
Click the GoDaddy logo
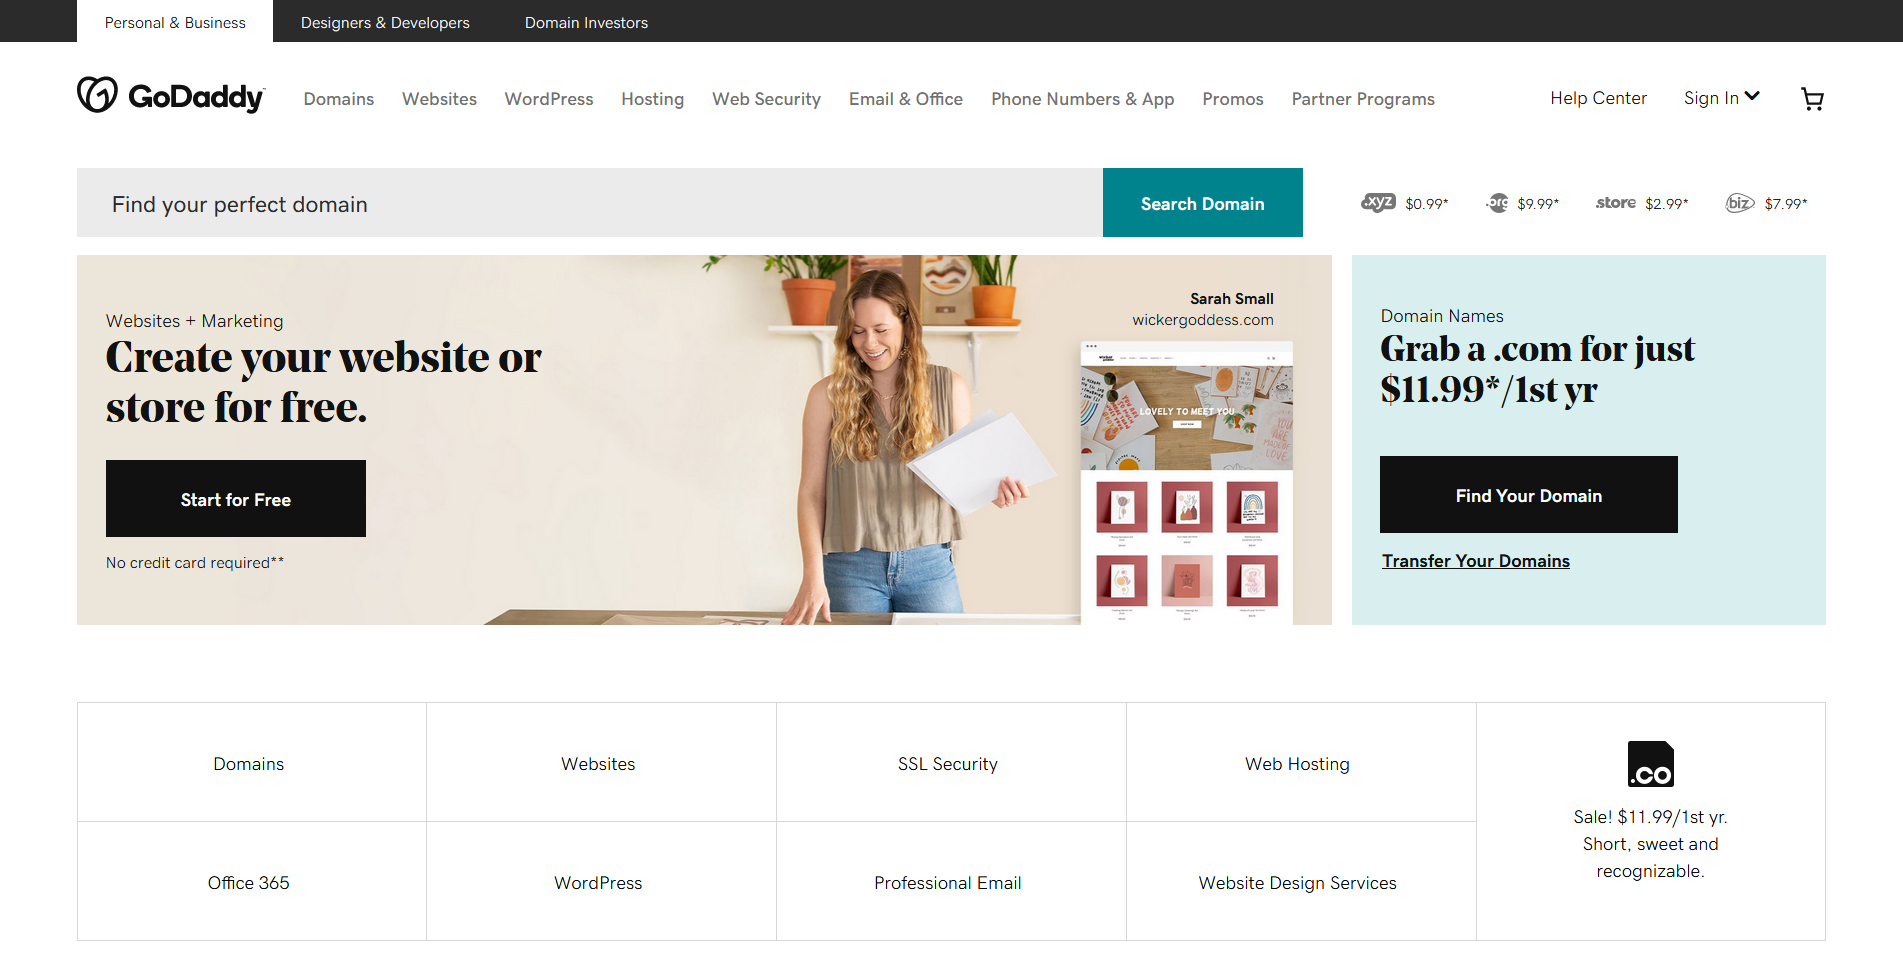click(x=171, y=96)
